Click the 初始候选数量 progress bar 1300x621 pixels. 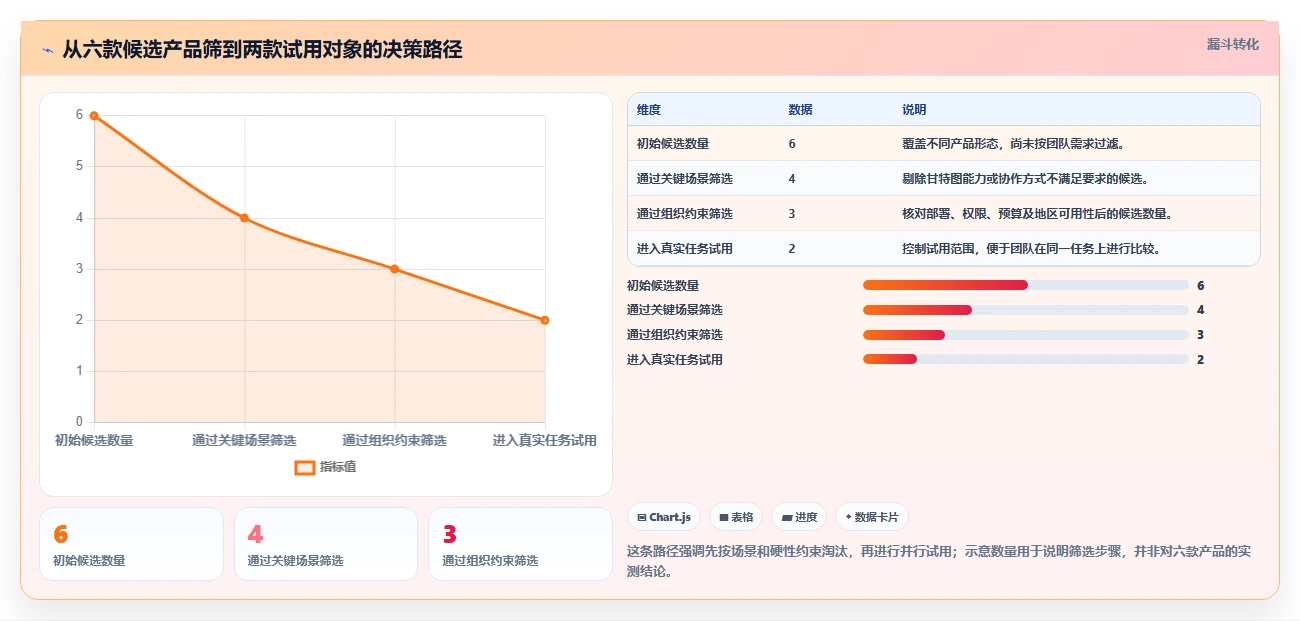point(1025,285)
